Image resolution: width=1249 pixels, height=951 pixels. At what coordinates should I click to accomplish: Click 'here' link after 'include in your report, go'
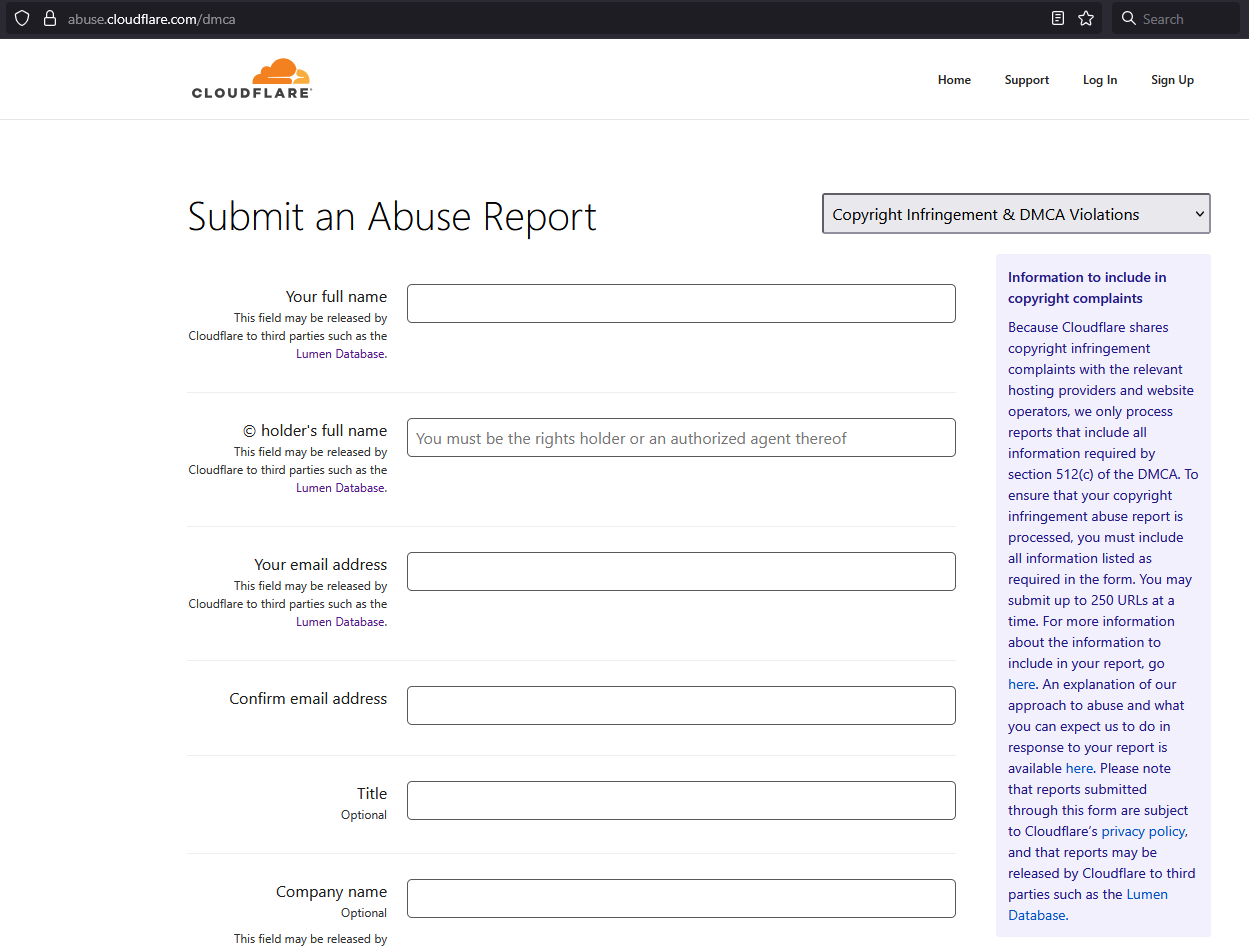click(1021, 684)
